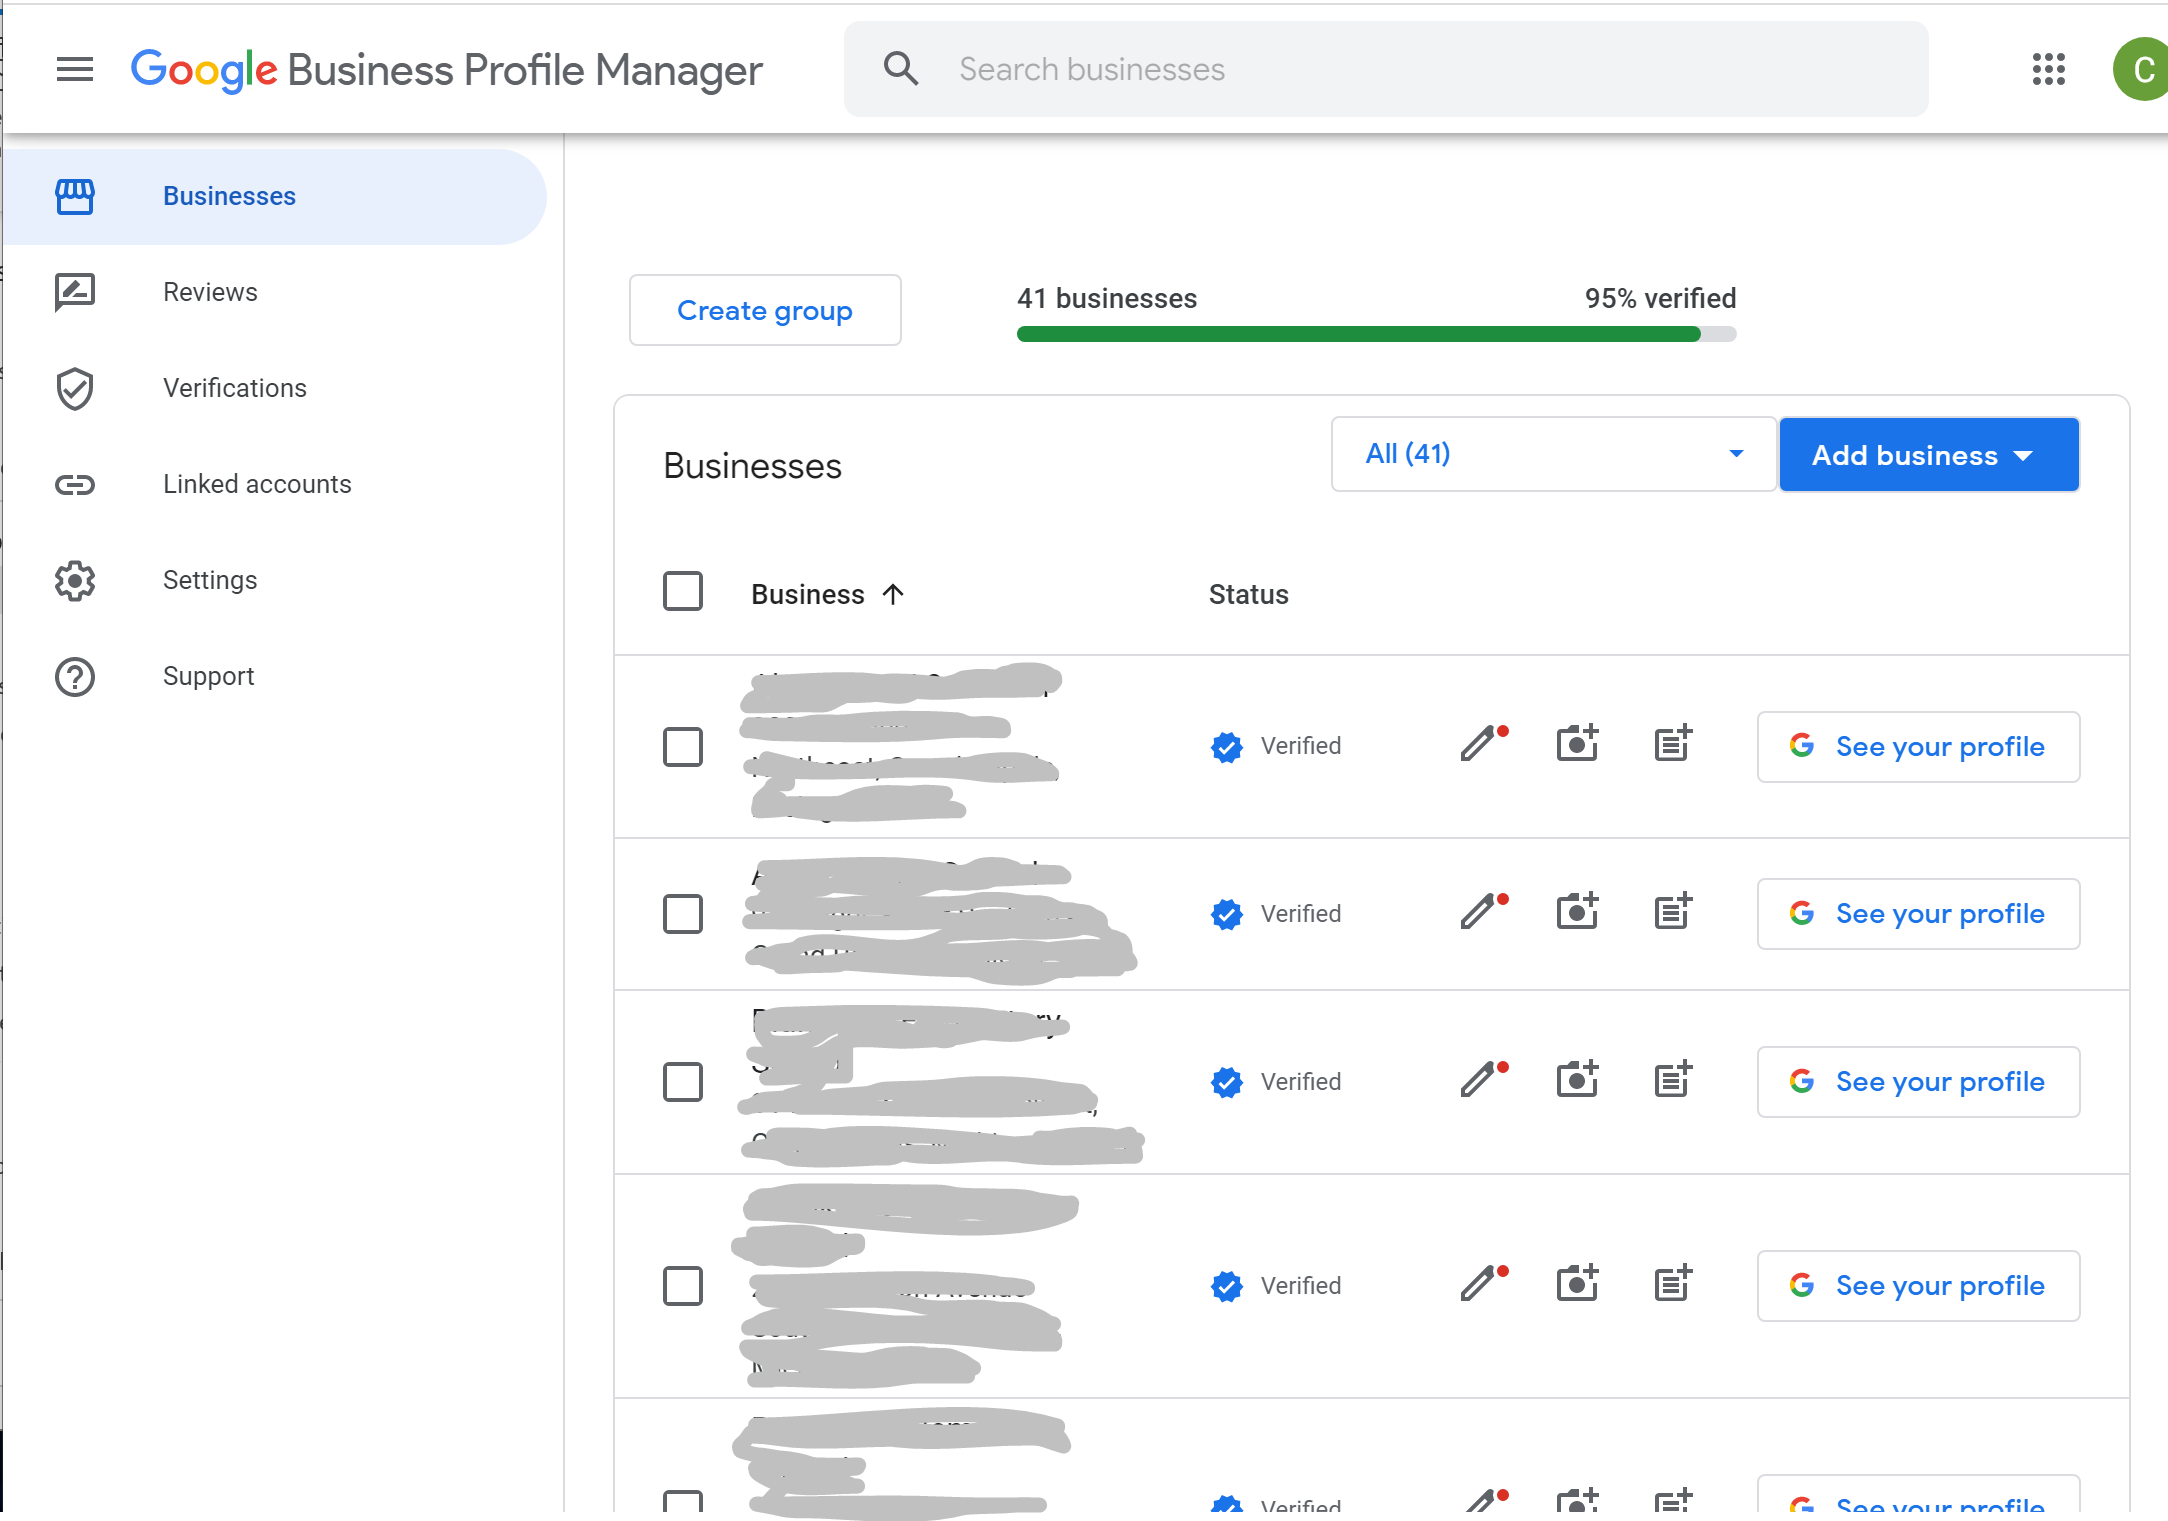This screenshot has height=1521, width=2168.
Task: Open the All (41) filter dropdown
Action: (1553, 454)
